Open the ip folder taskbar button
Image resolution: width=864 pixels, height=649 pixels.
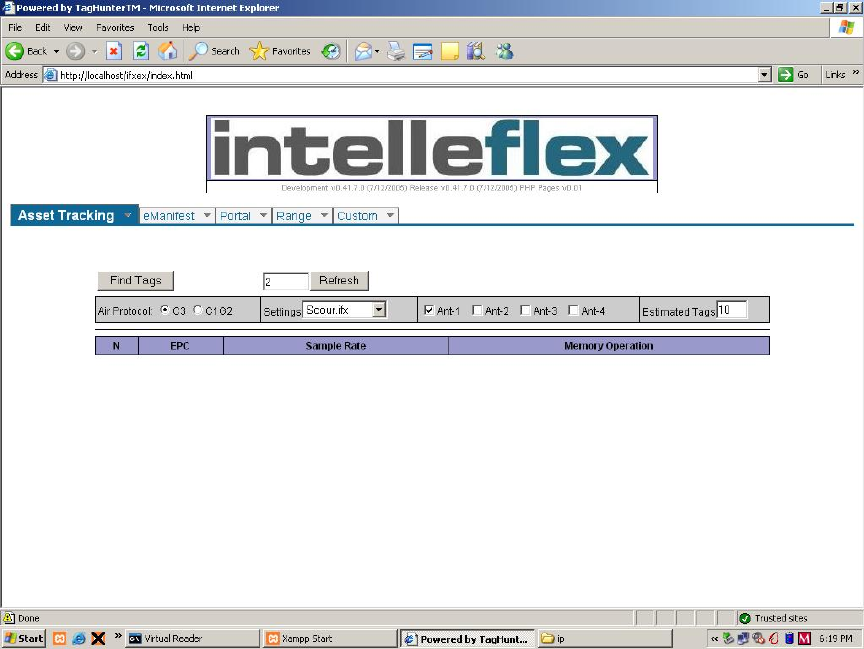[604, 638]
